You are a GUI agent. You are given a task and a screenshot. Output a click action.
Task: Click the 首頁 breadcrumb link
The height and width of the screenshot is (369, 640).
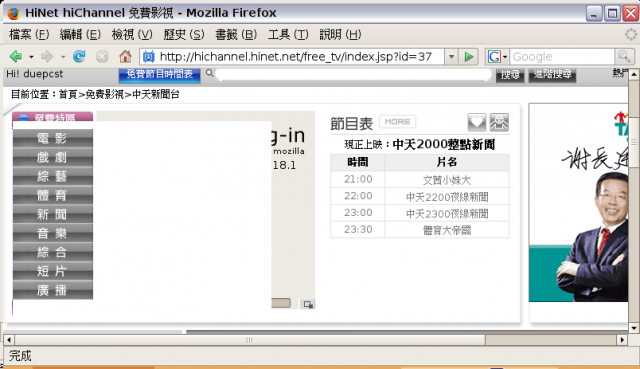coord(68,95)
